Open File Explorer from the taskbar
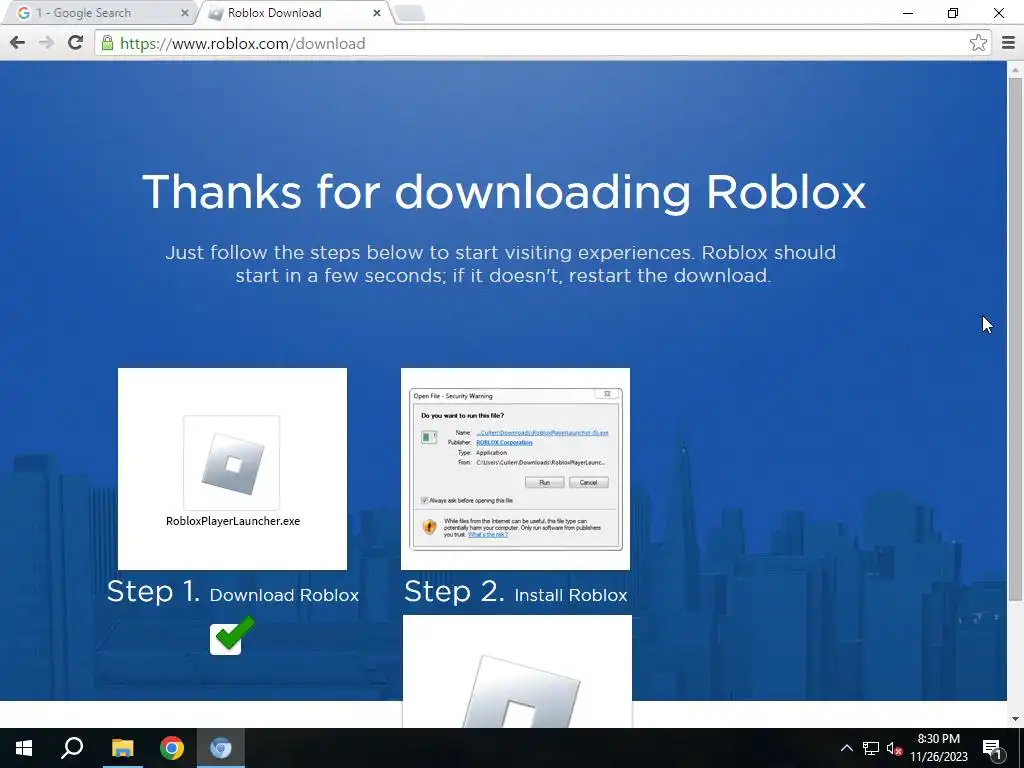 point(122,748)
